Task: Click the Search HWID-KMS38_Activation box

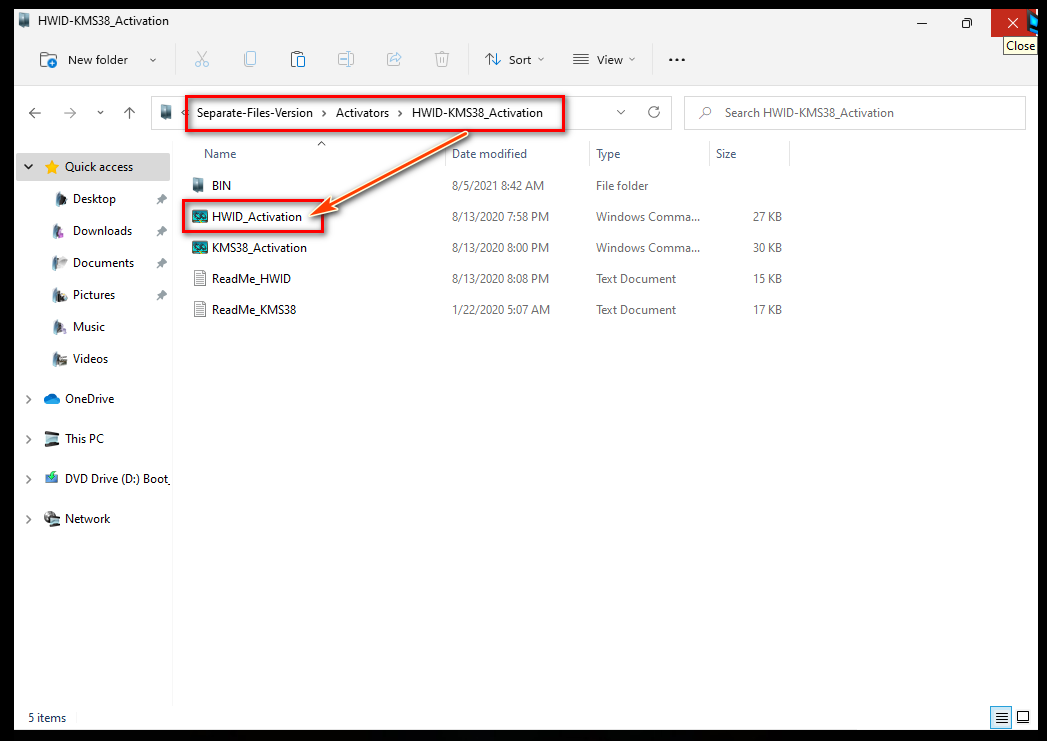Action: 855,113
